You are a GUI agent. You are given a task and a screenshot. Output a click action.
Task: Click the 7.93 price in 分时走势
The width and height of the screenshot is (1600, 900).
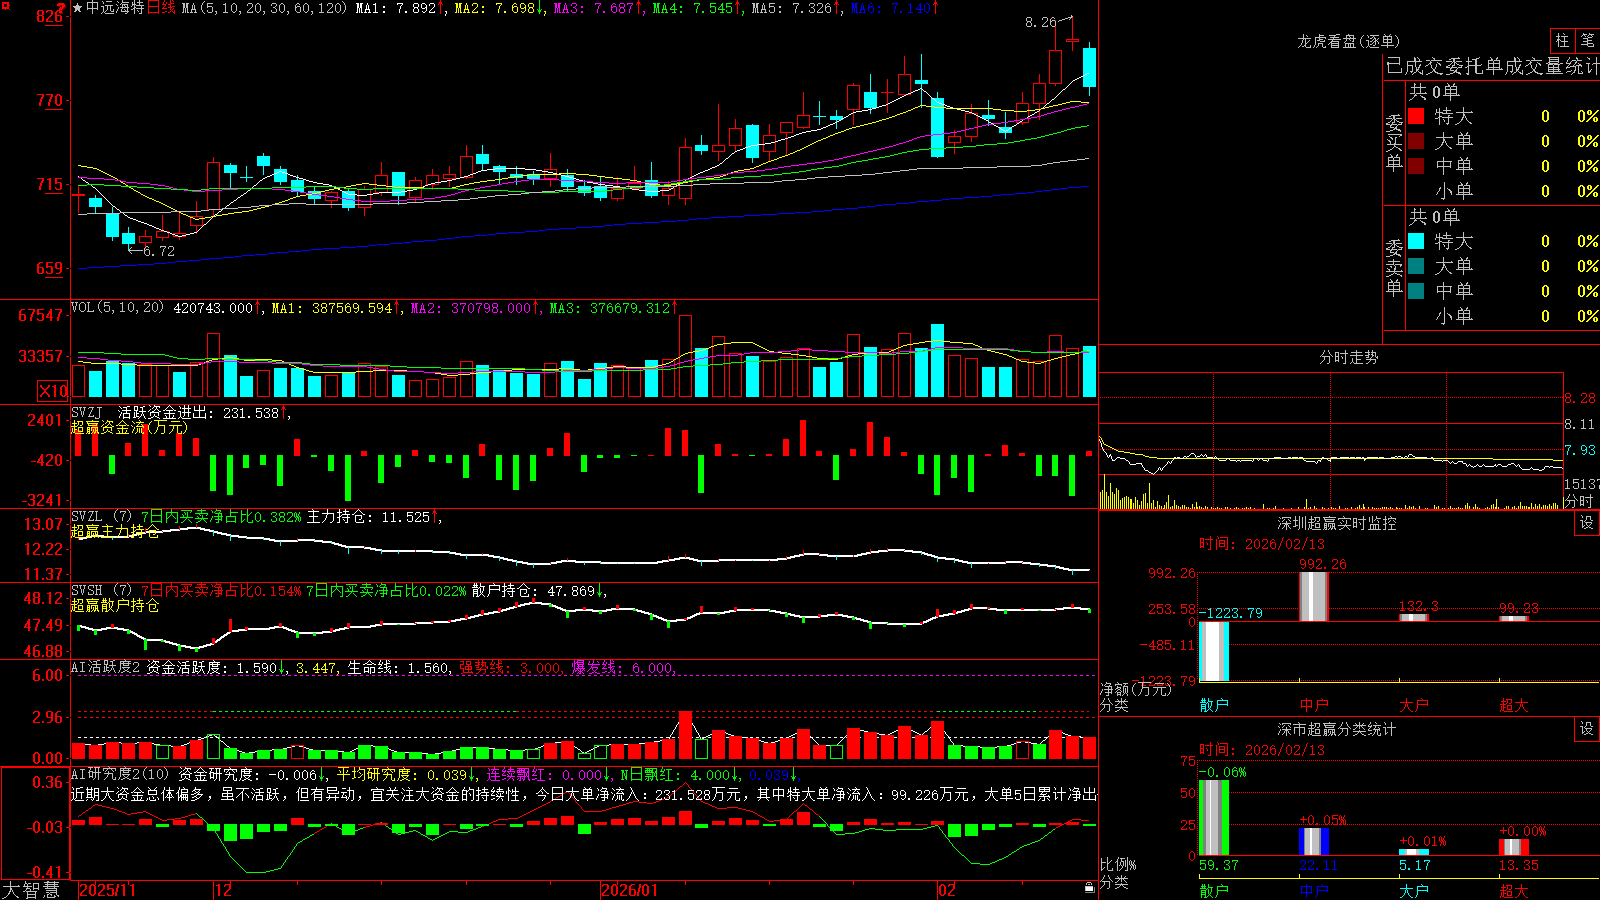(x=1580, y=450)
